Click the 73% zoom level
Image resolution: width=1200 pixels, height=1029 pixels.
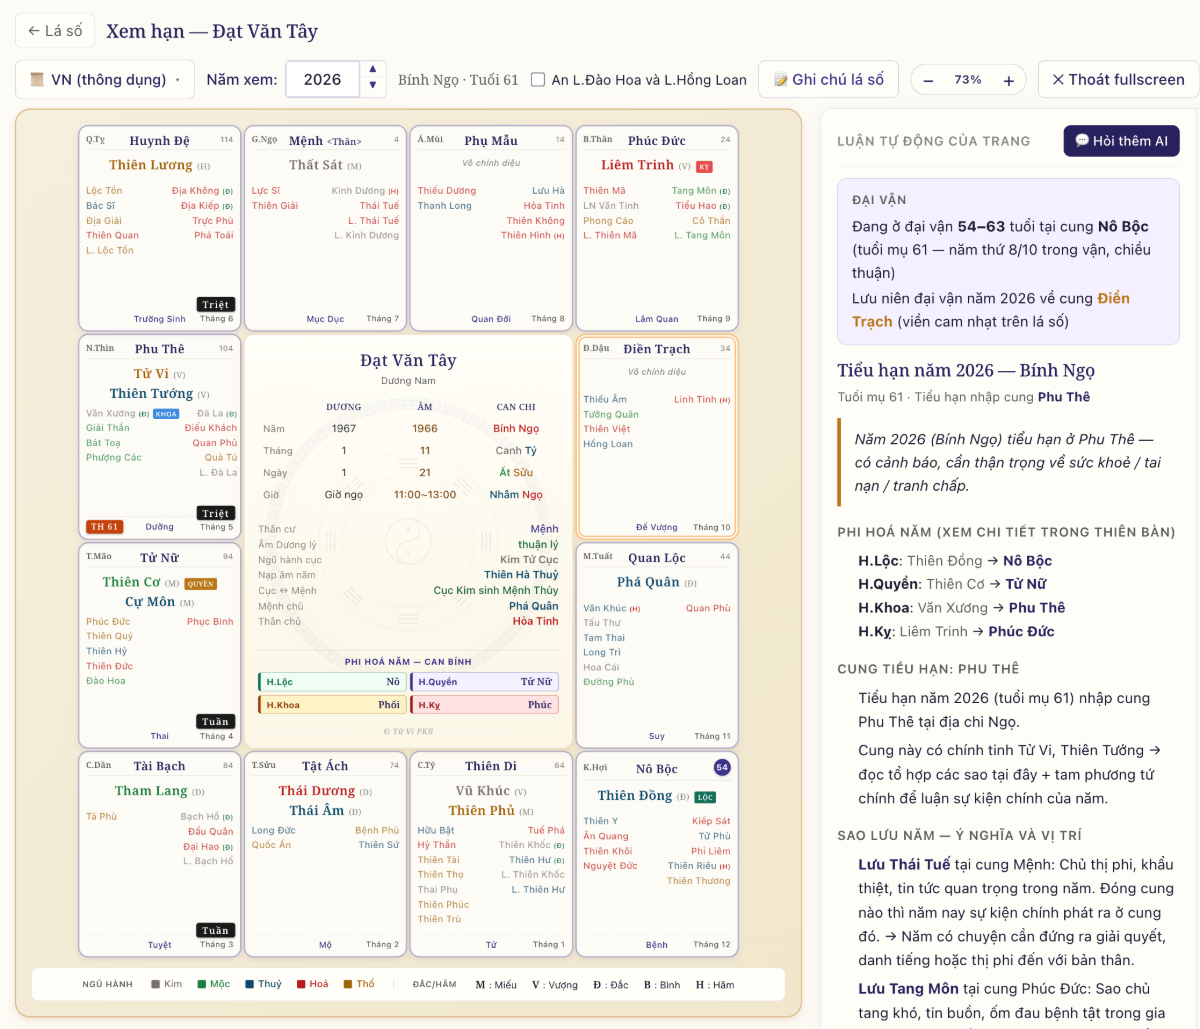point(968,80)
